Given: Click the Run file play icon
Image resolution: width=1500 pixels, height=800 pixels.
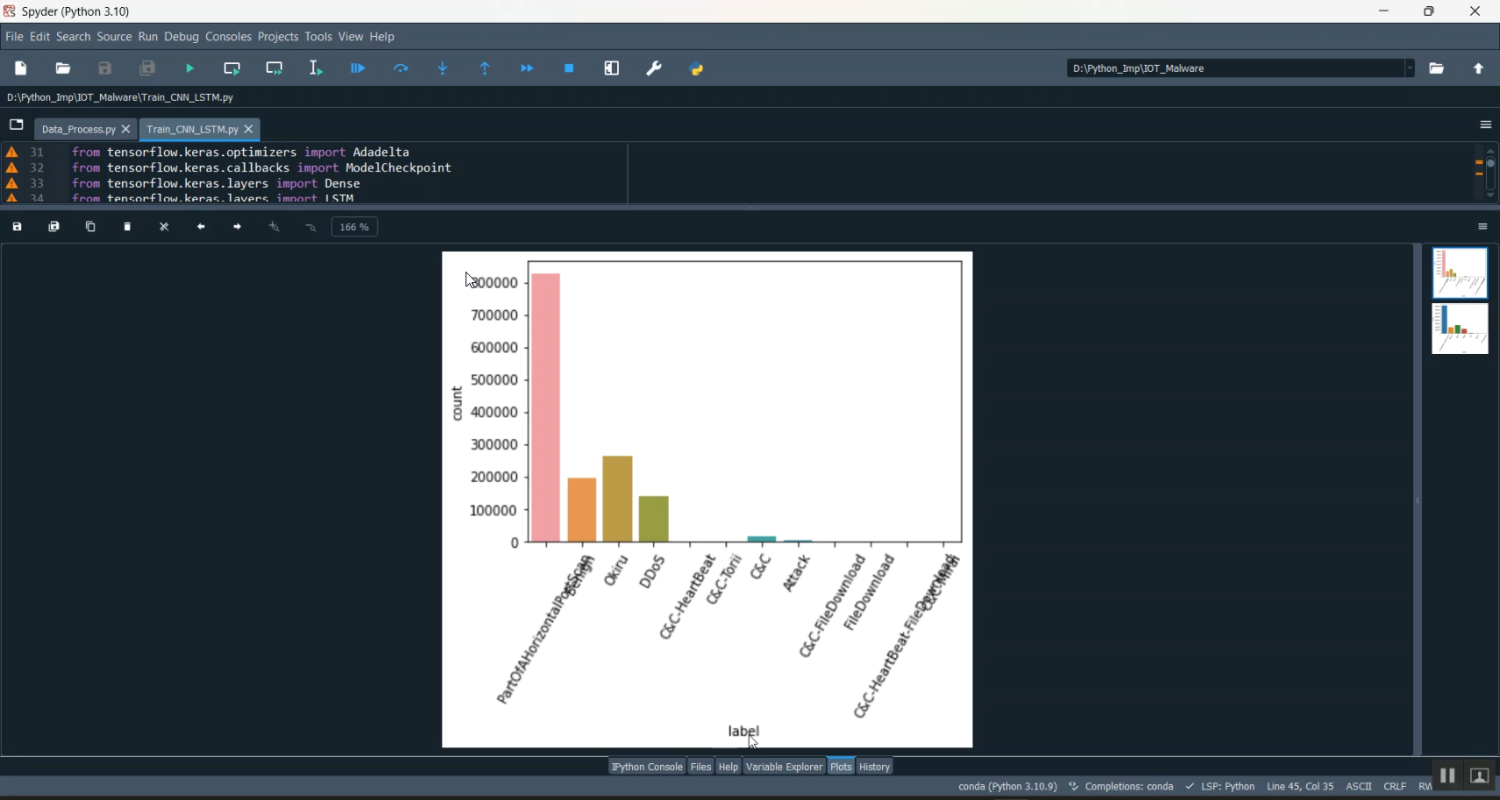Looking at the screenshot, I should (x=190, y=69).
